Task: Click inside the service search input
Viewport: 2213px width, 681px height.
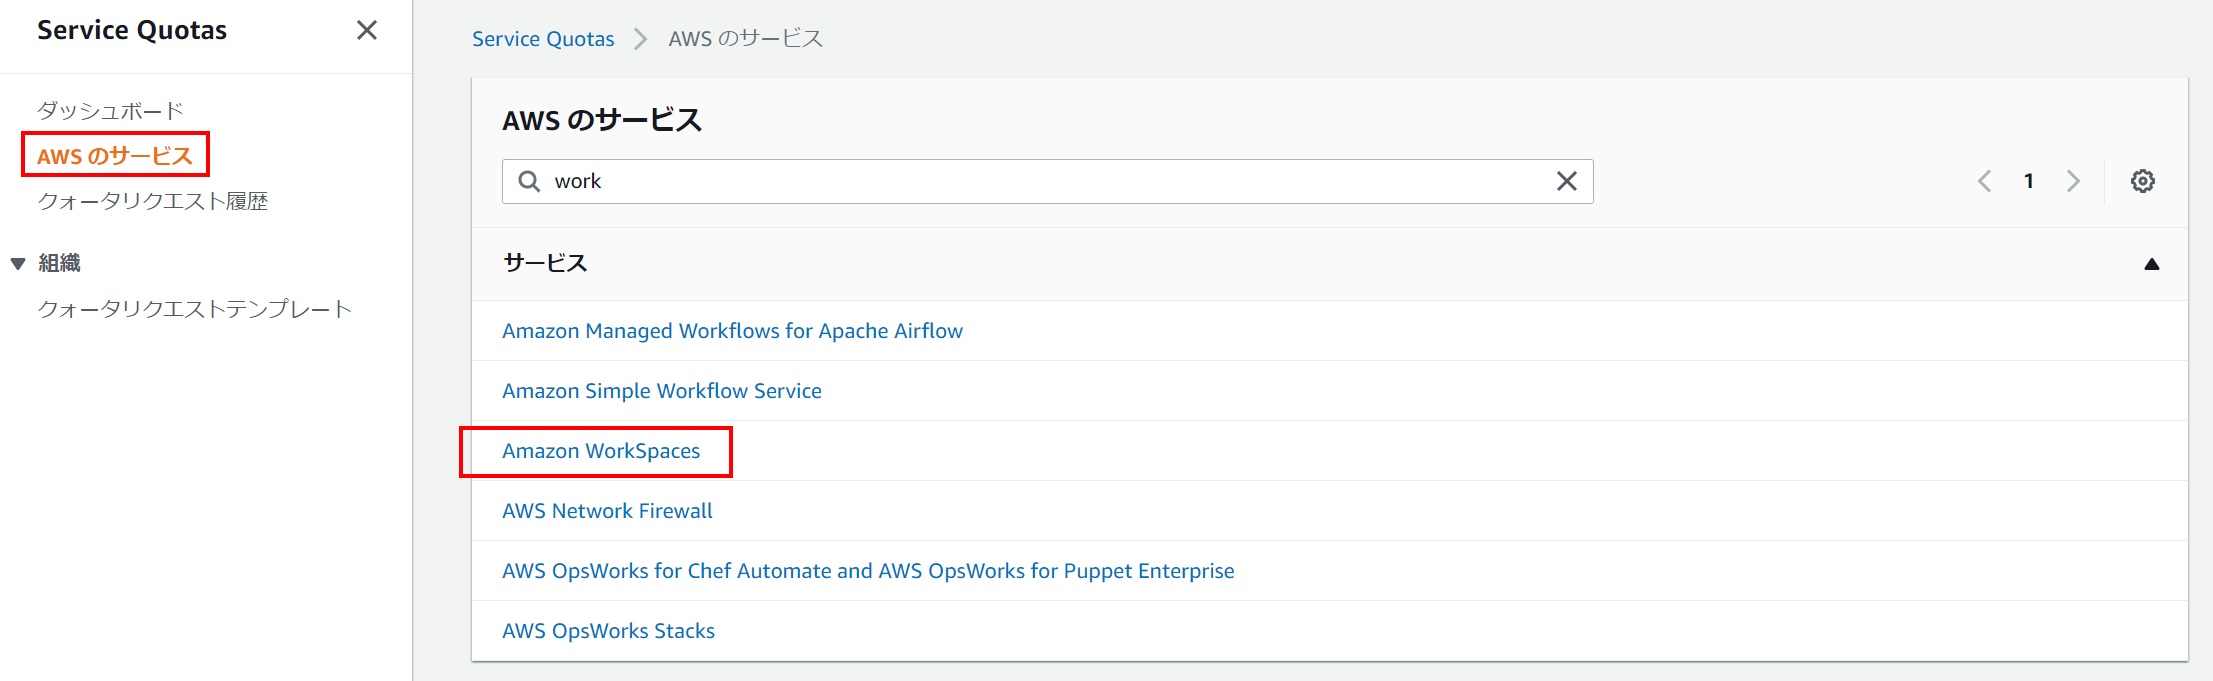Action: (x=1000, y=181)
